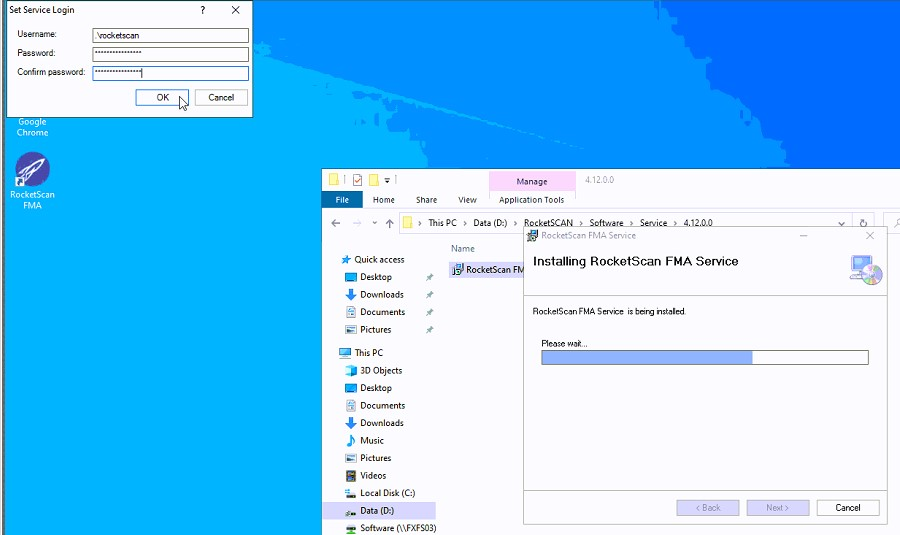Open pinned Documents under Quick access
The image size is (900, 535).
(x=382, y=312)
